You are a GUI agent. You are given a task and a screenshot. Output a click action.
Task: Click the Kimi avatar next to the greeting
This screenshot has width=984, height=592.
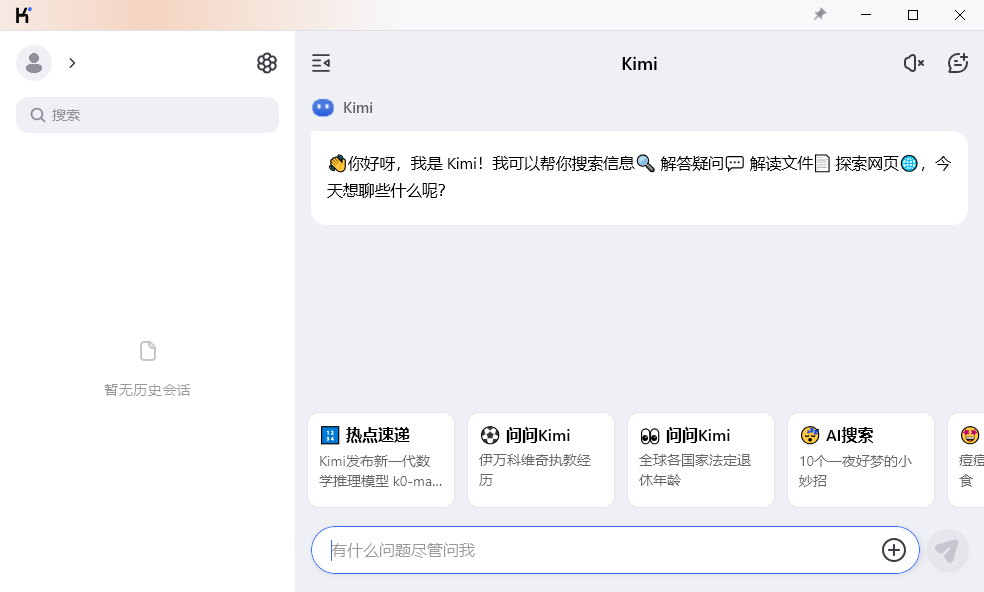(322, 107)
